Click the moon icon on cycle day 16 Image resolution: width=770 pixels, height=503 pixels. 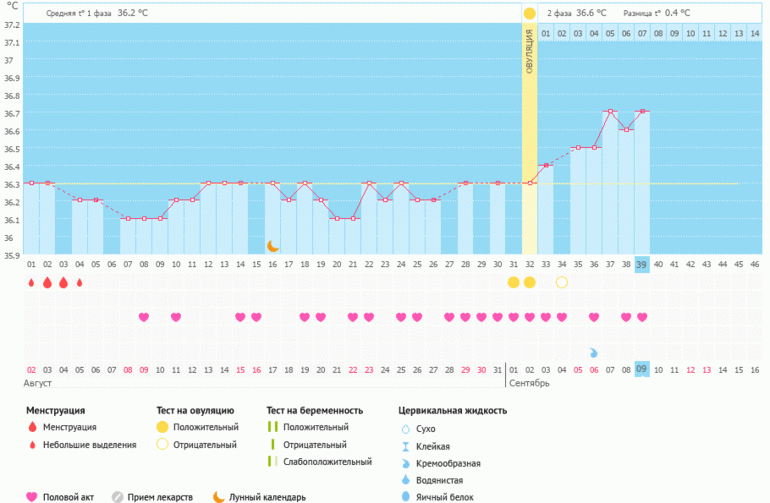pyautogui.click(x=272, y=245)
